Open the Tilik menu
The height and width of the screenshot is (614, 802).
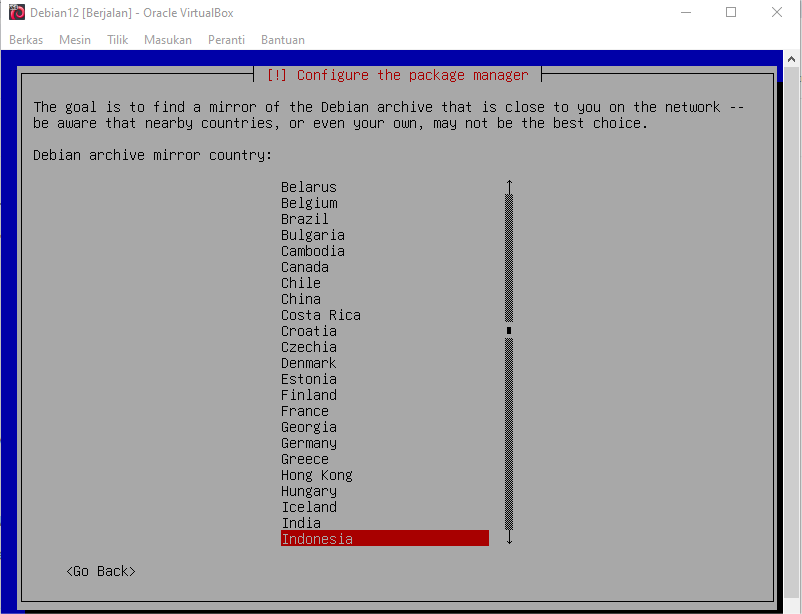coord(117,40)
